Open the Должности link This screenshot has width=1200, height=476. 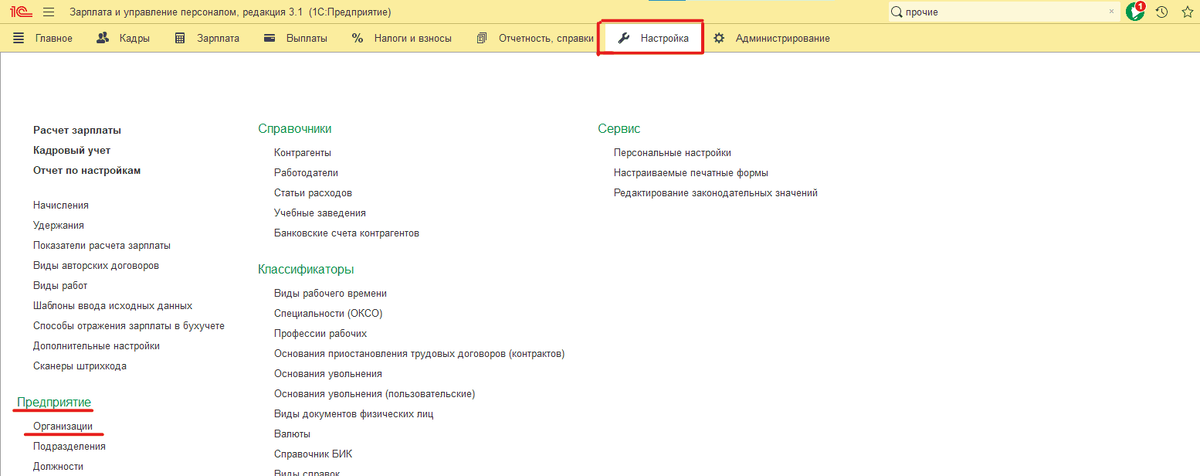coord(58,466)
